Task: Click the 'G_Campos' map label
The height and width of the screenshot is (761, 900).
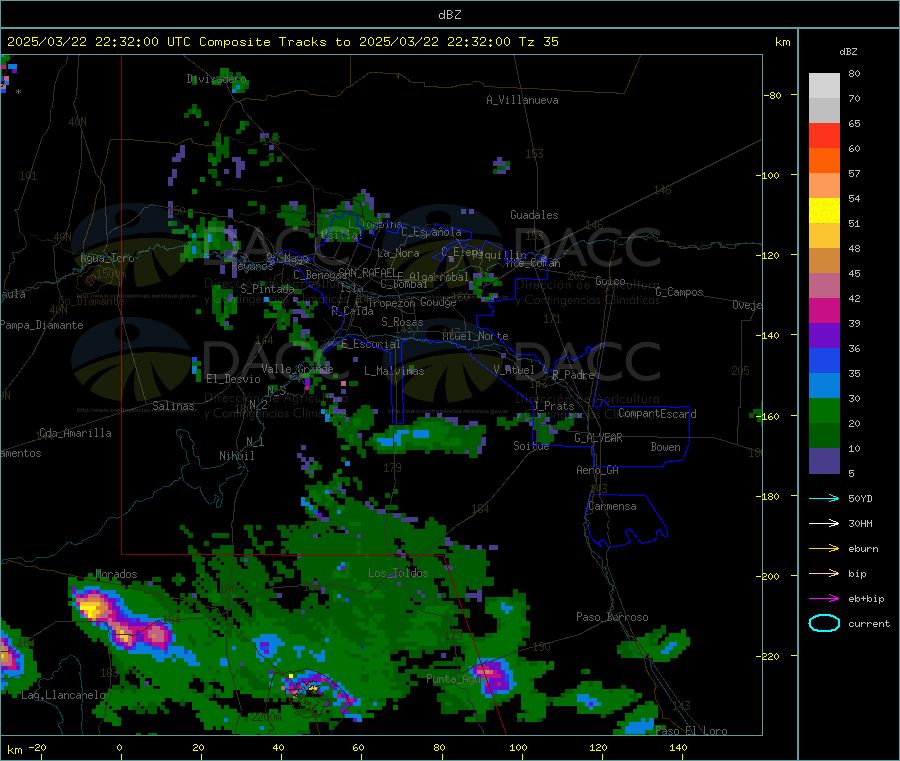Action: 680,292
